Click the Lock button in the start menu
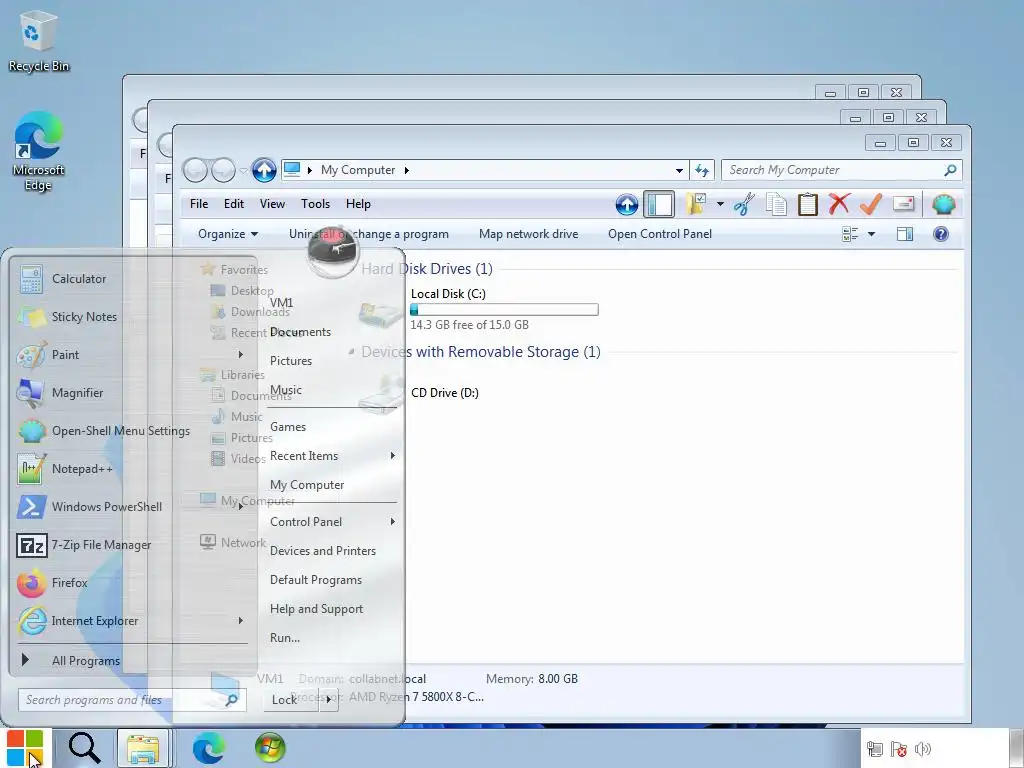Image resolution: width=1024 pixels, height=768 pixels. (291, 699)
